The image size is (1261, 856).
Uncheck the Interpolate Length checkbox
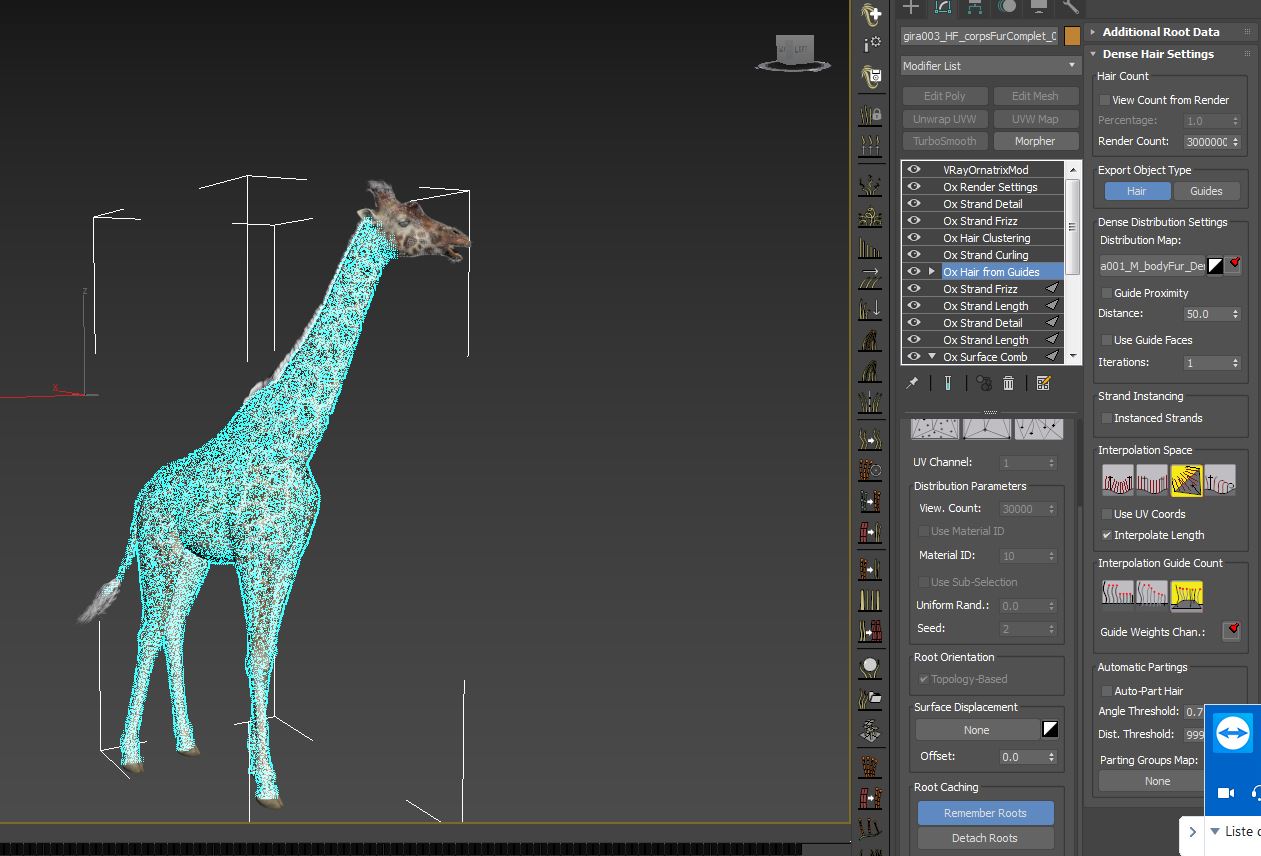(x=1106, y=535)
